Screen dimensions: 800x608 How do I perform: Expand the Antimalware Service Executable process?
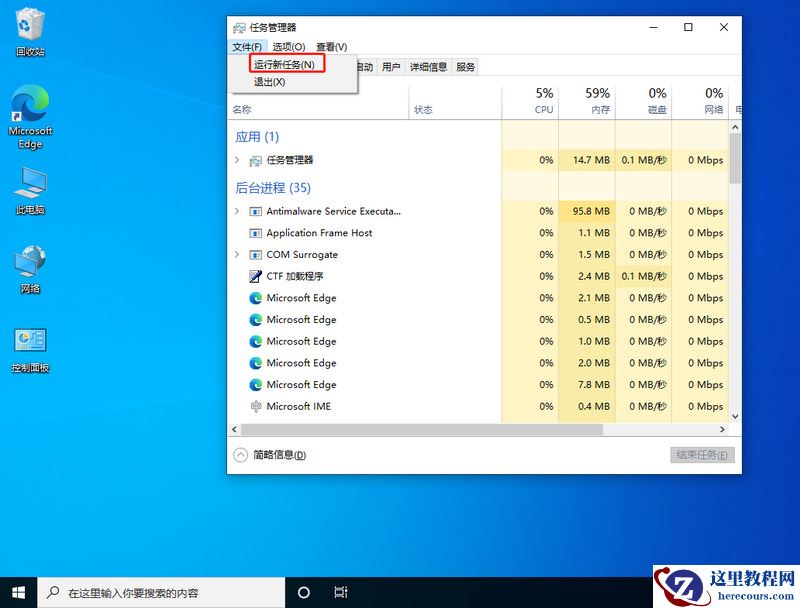click(237, 211)
